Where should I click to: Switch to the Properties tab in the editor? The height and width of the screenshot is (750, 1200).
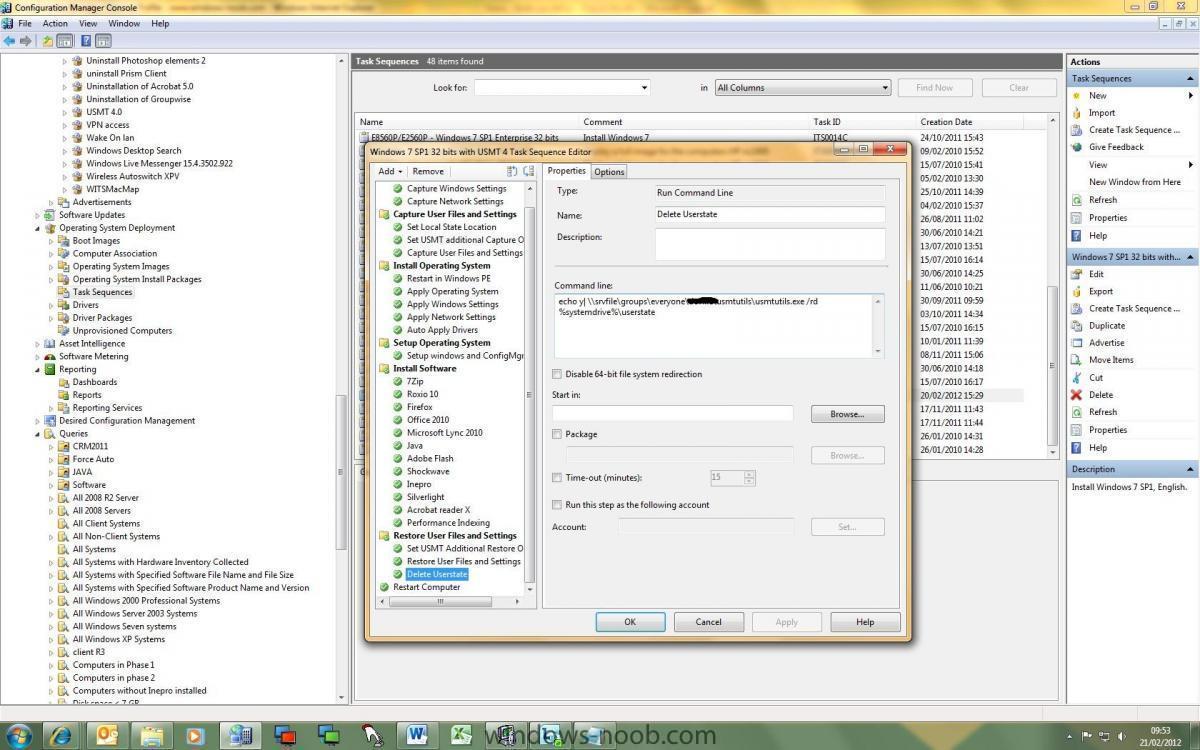point(567,171)
